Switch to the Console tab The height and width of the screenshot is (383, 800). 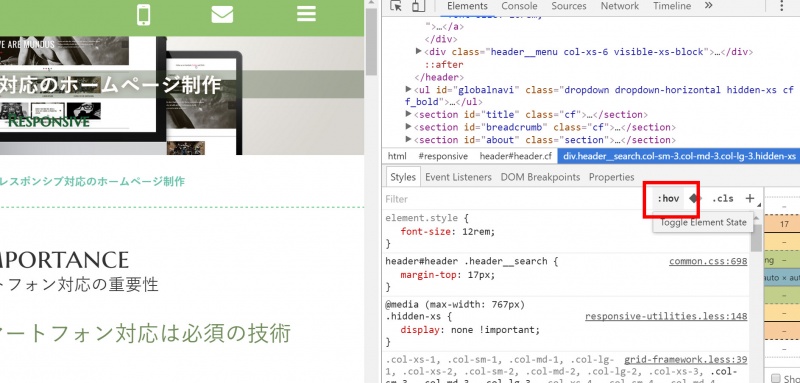519,6
